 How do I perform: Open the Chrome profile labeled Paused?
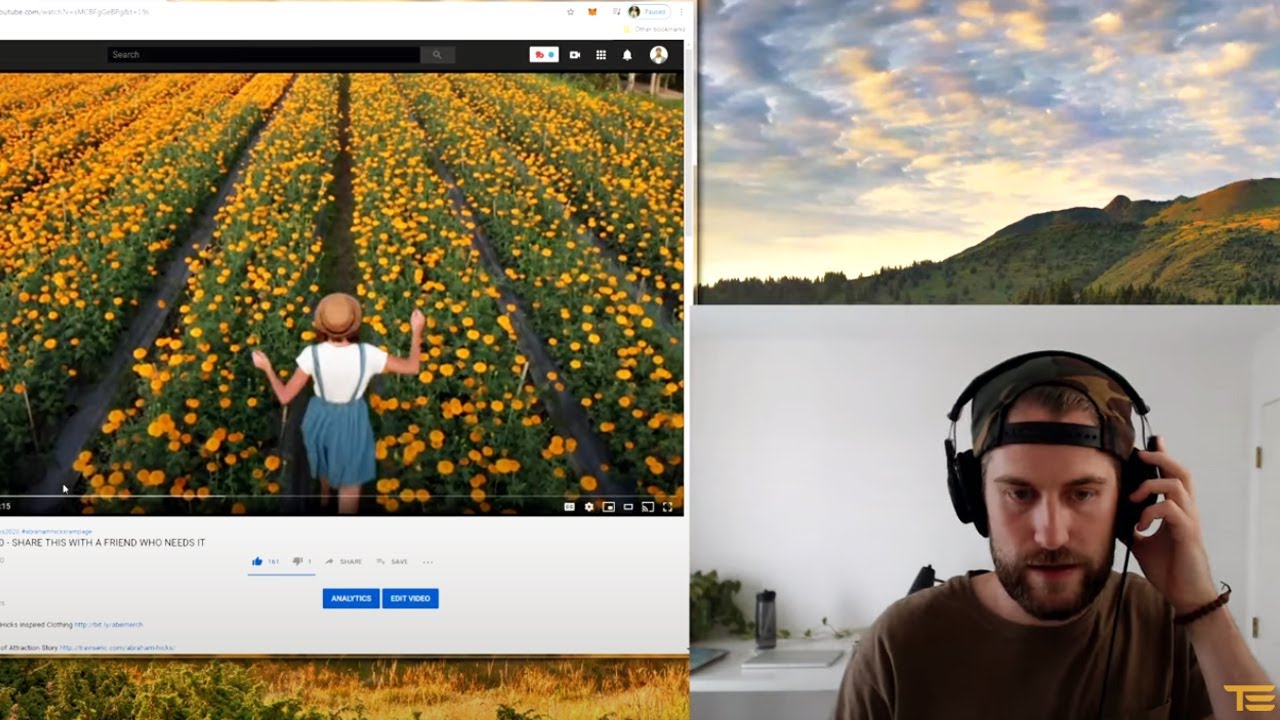(648, 12)
